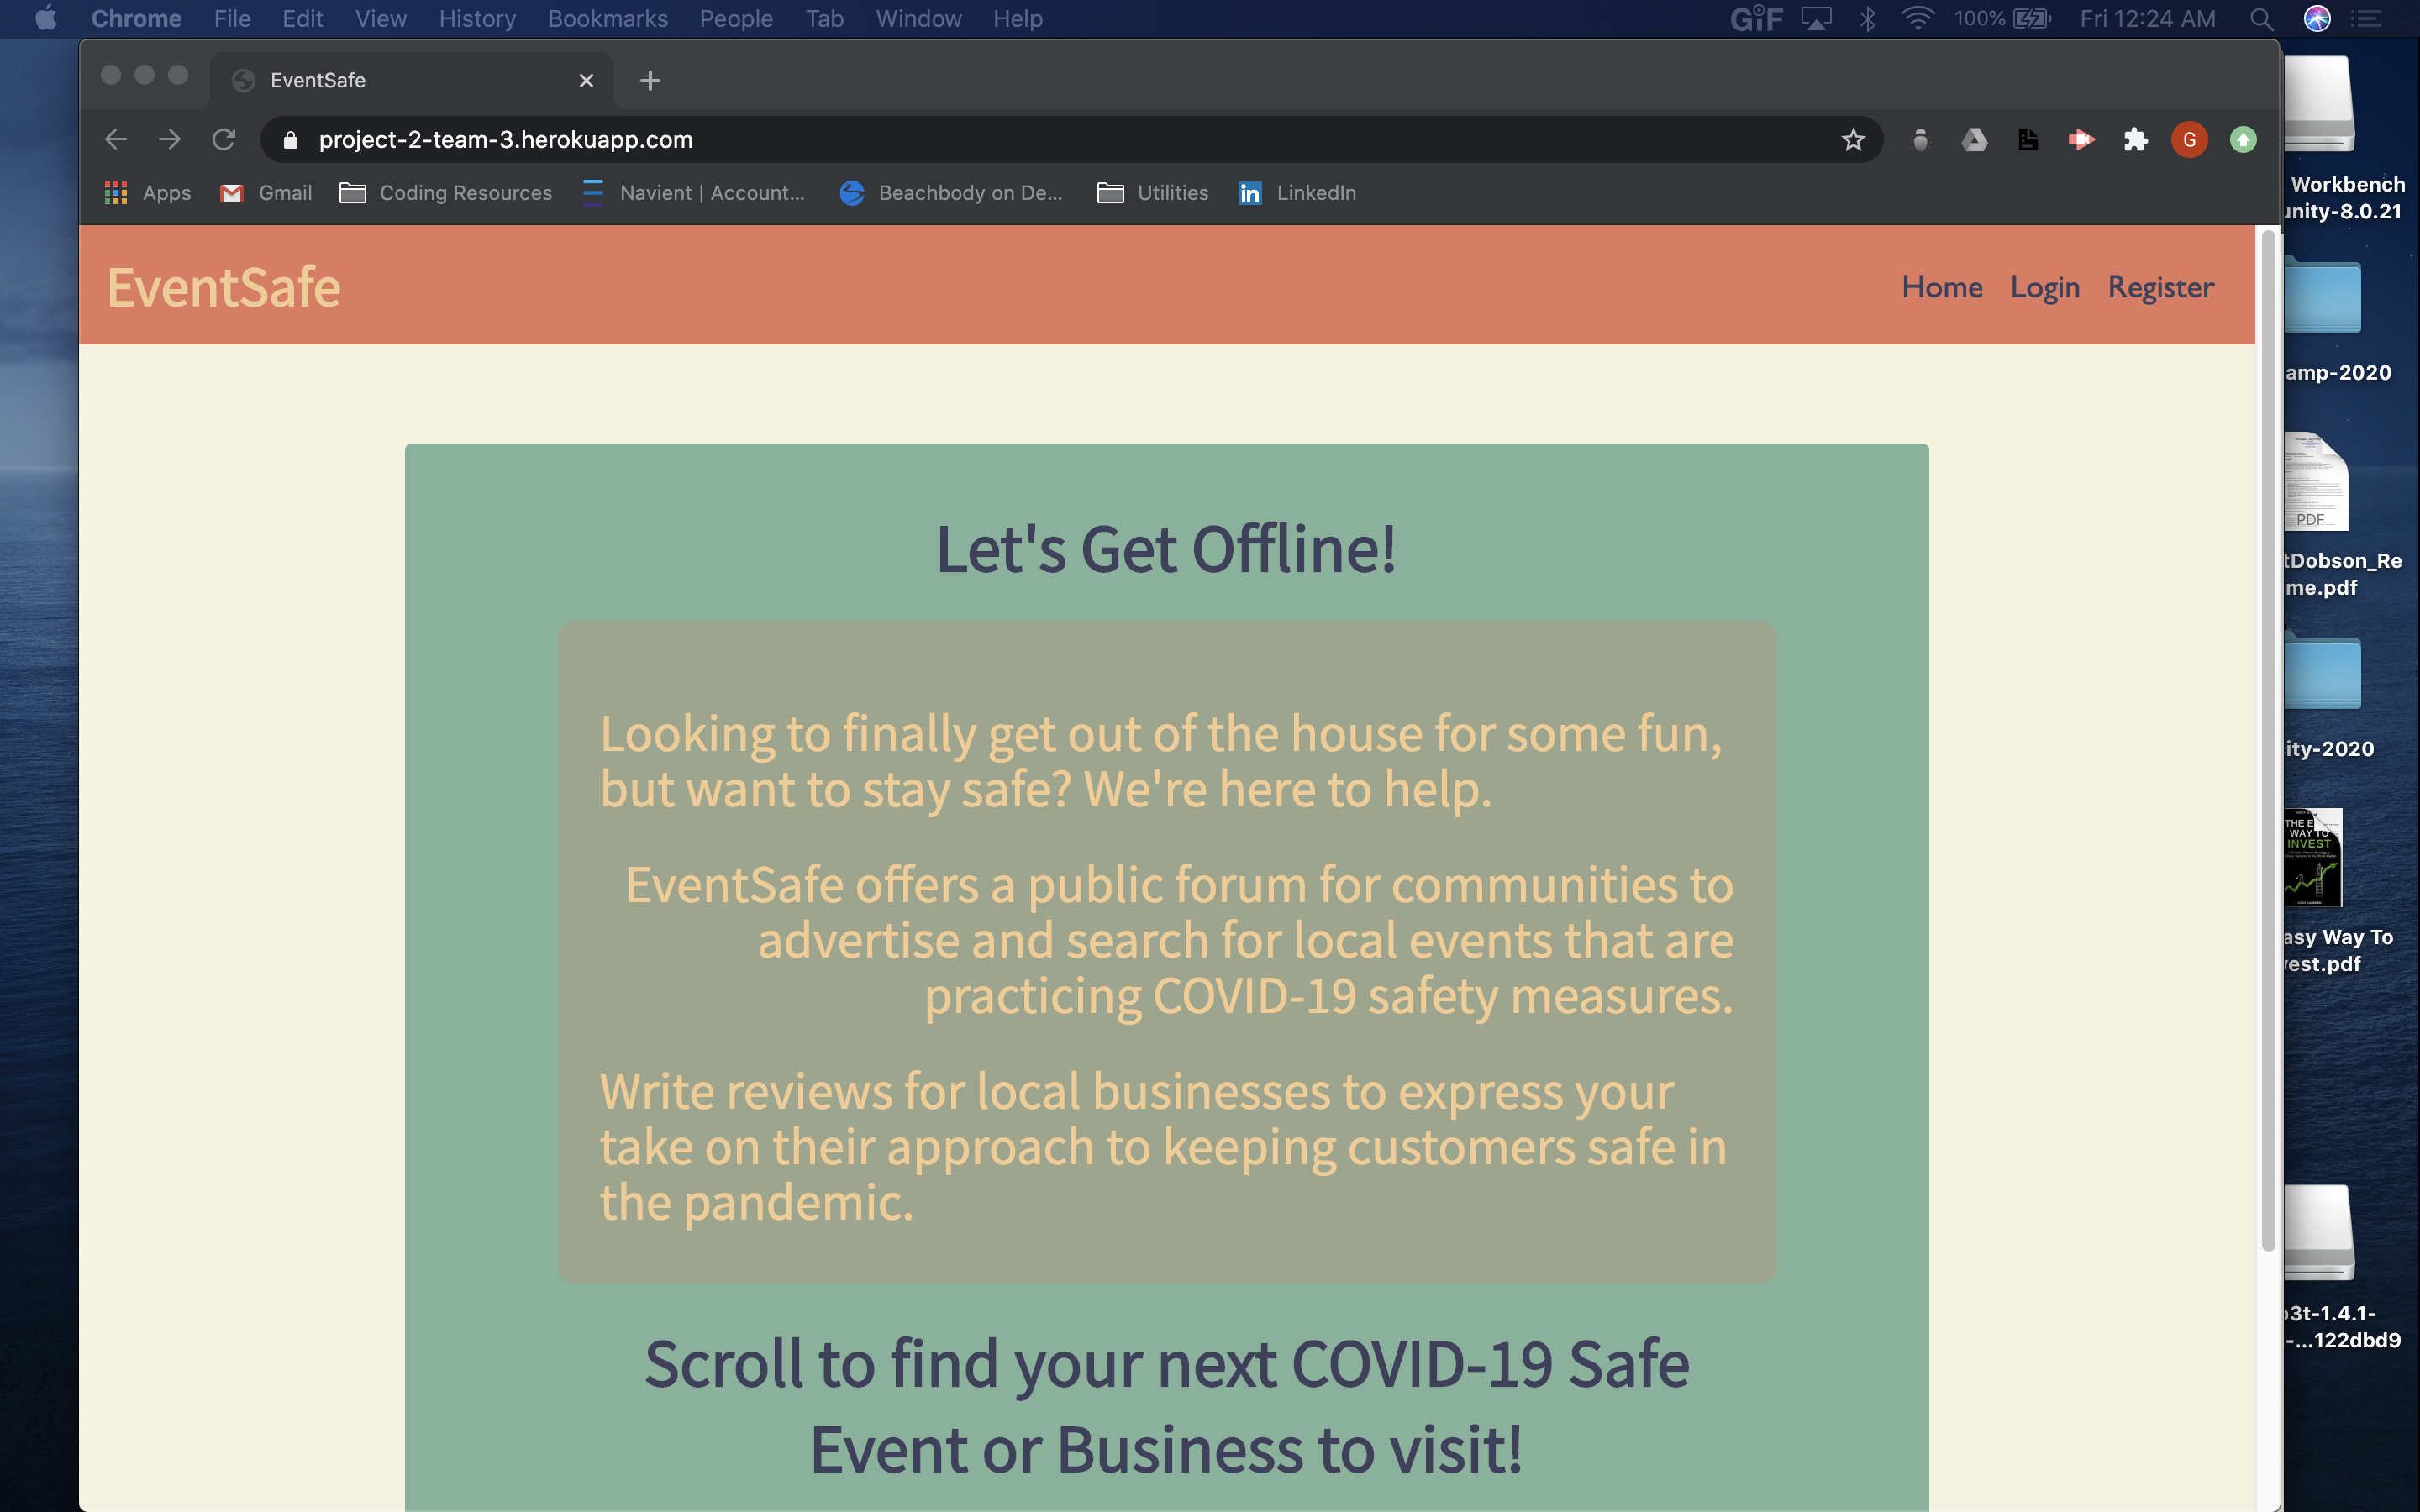Select the History menu in Chrome
Image resolution: width=2420 pixels, height=1512 pixels.
[x=474, y=19]
